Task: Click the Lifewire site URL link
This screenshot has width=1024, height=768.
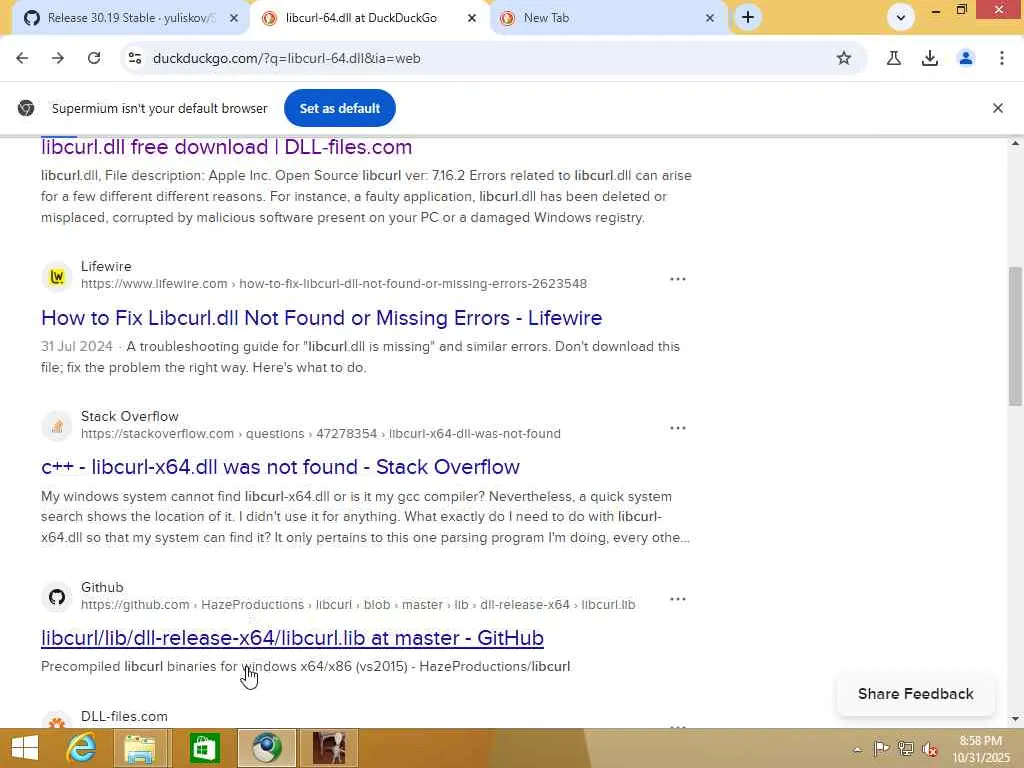Action: [x=334, y=283]
